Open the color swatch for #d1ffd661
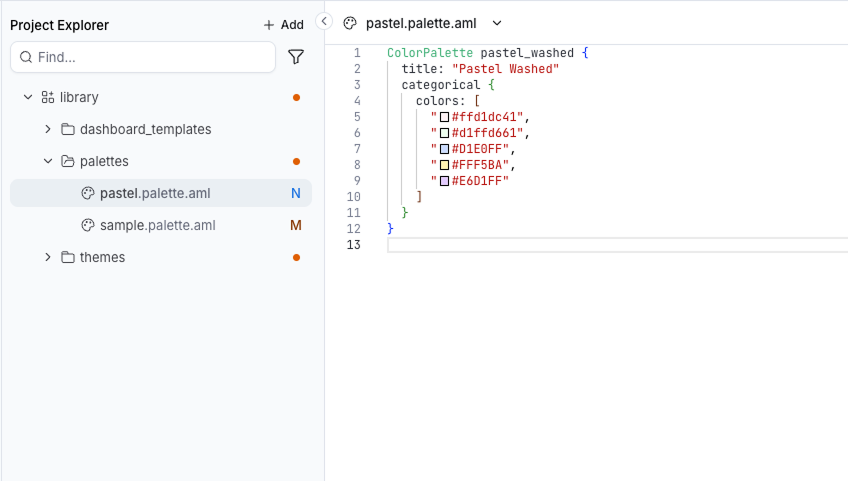 445,133
